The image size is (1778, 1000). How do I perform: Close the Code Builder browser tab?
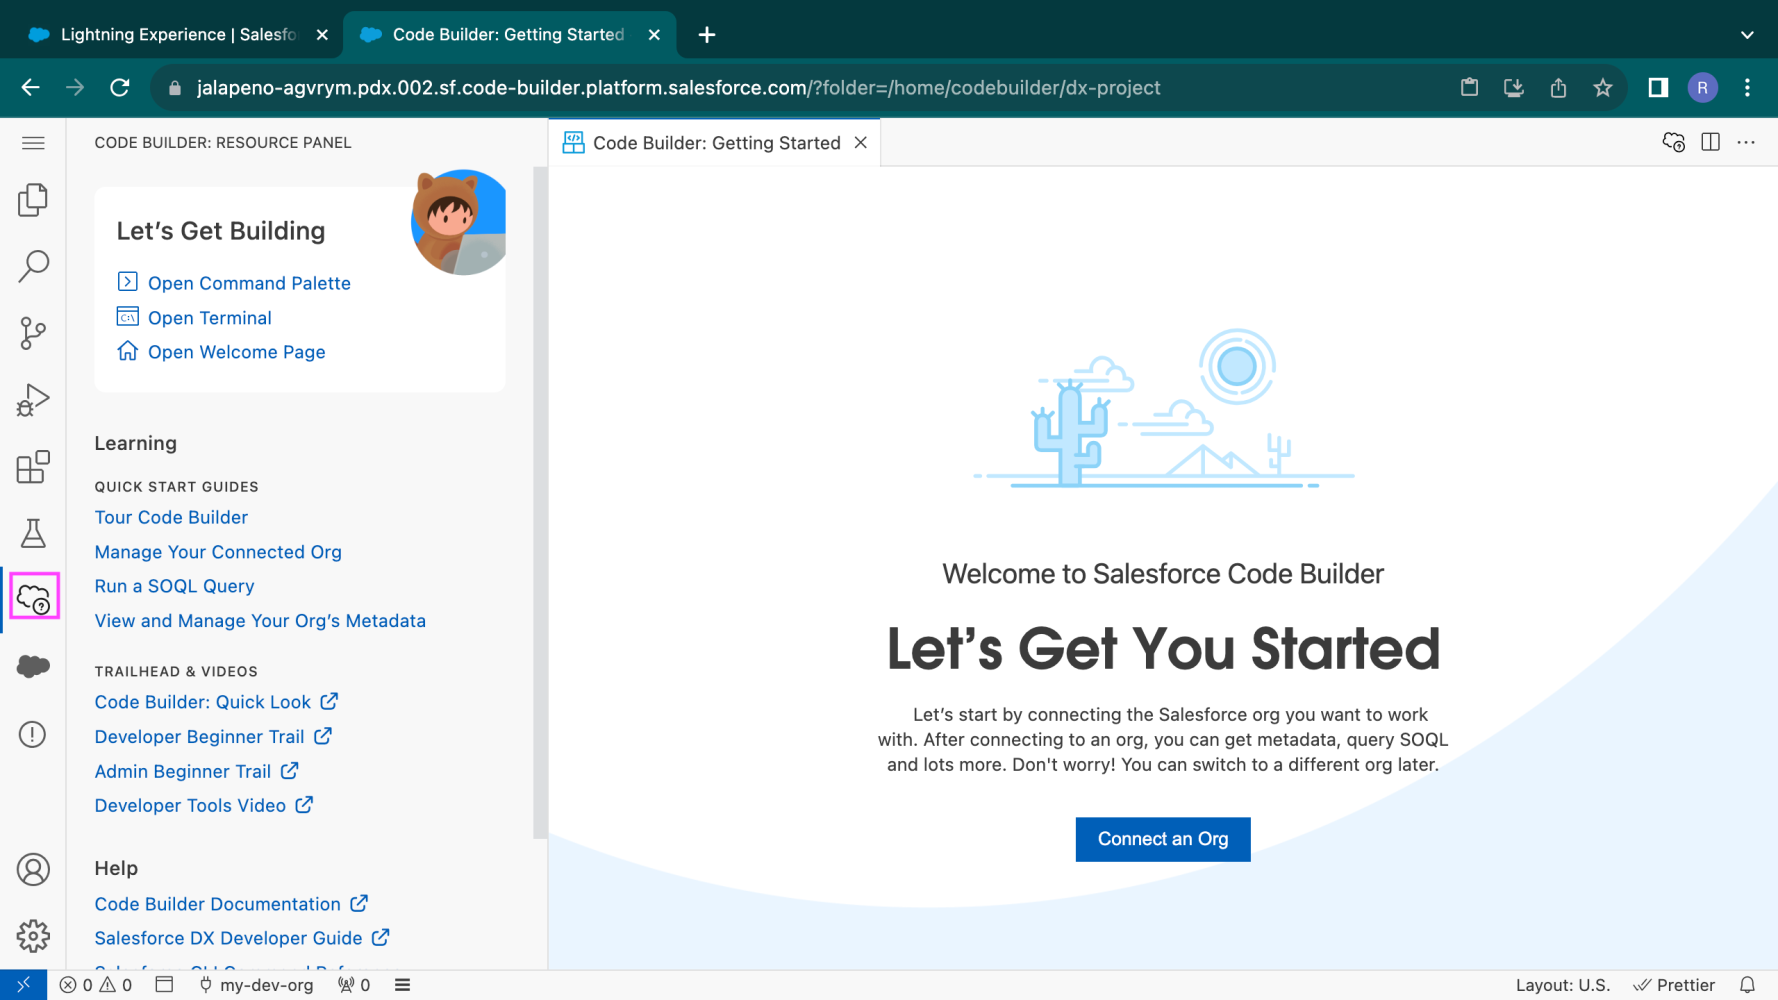pyautogui.click(x=654, y=34)
